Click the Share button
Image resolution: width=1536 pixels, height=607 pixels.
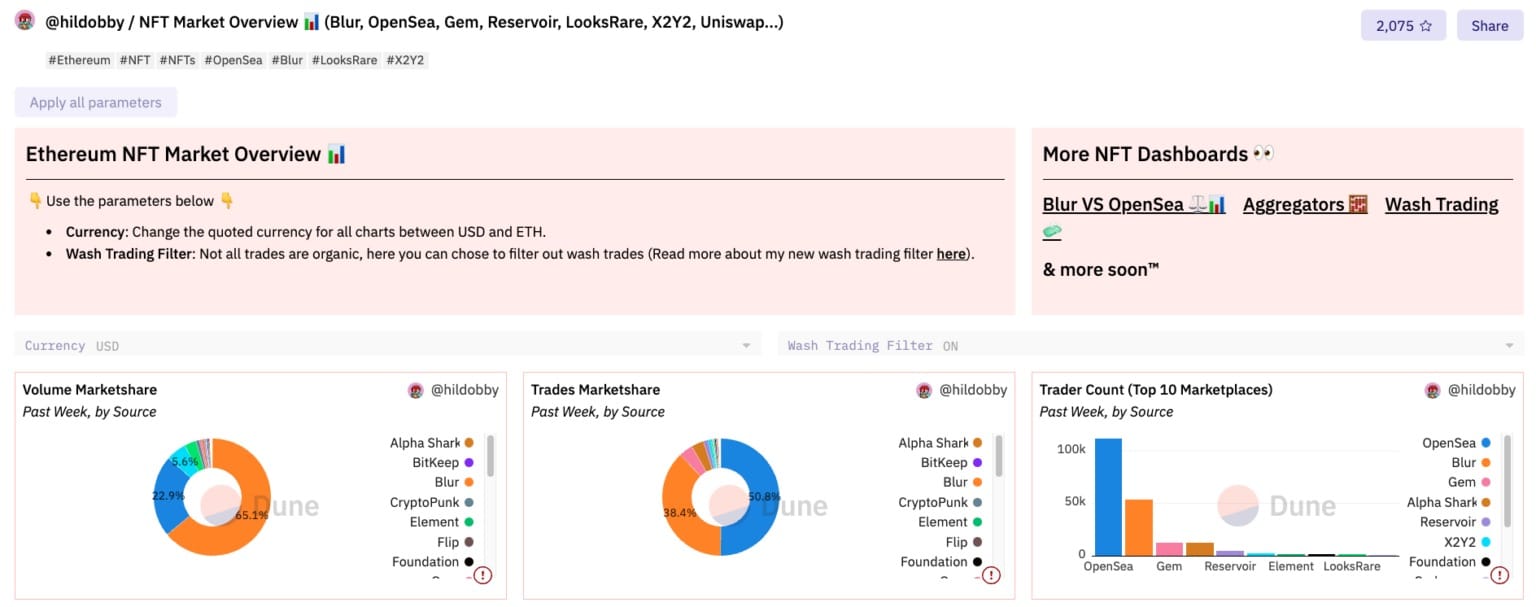click(1489, 26)
